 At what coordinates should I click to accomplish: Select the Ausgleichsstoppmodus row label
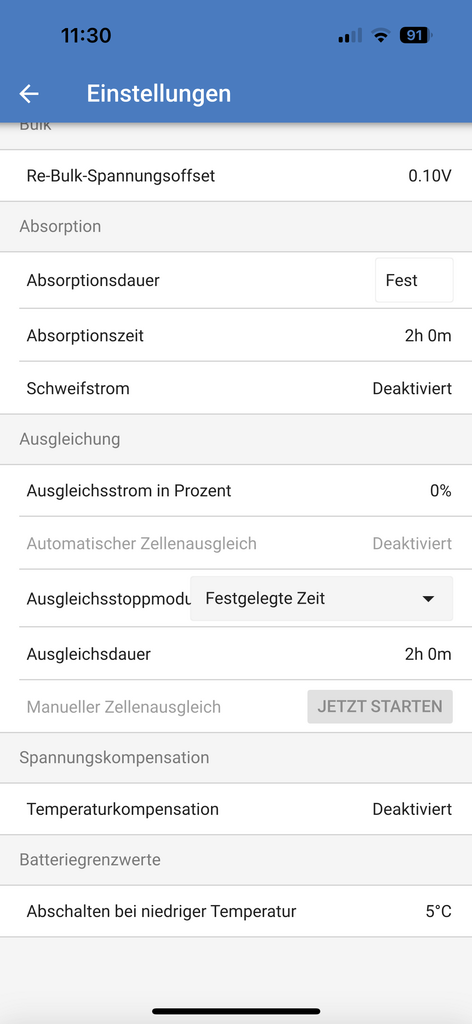pyautogui.click(x=108, y=599)
